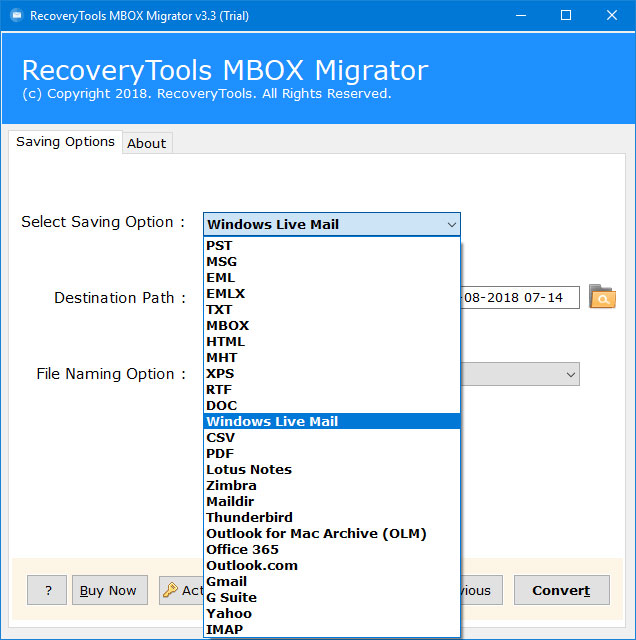Select EMLX format option
Image resolution: width=636 pixels, height=640 pixels.
click(x=332, y=293)
